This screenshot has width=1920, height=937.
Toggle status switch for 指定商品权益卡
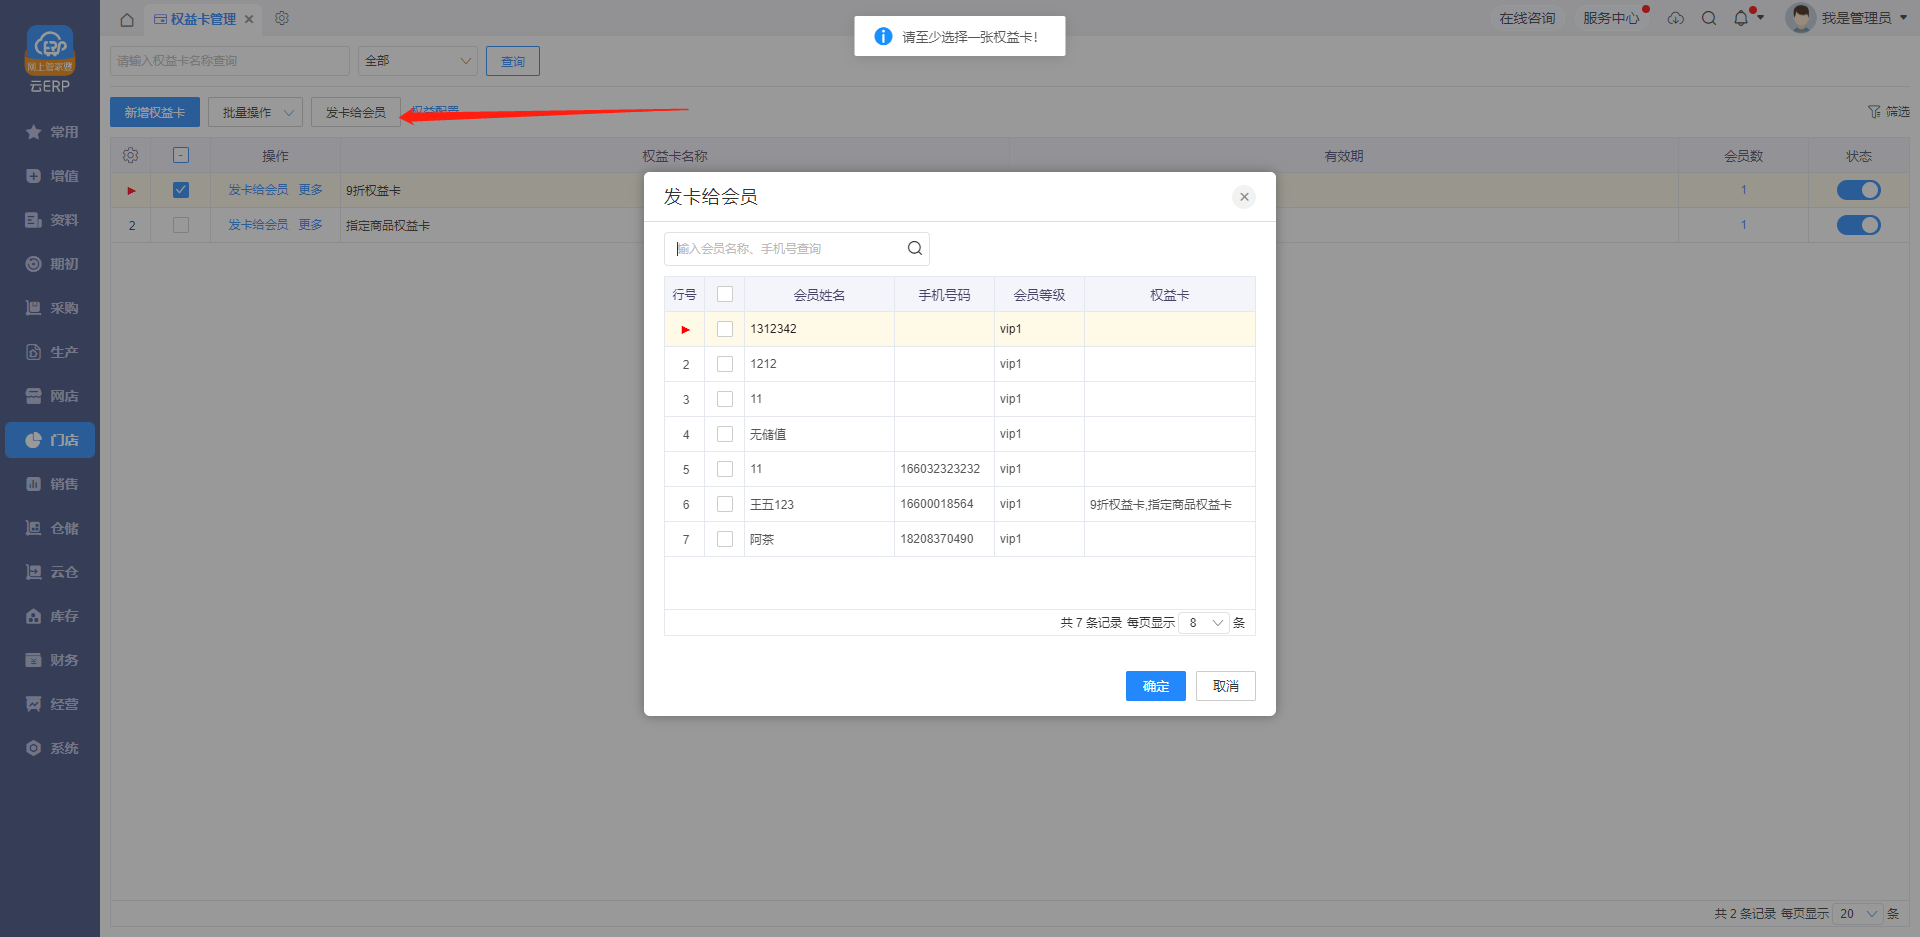[x=1859, y=225]
